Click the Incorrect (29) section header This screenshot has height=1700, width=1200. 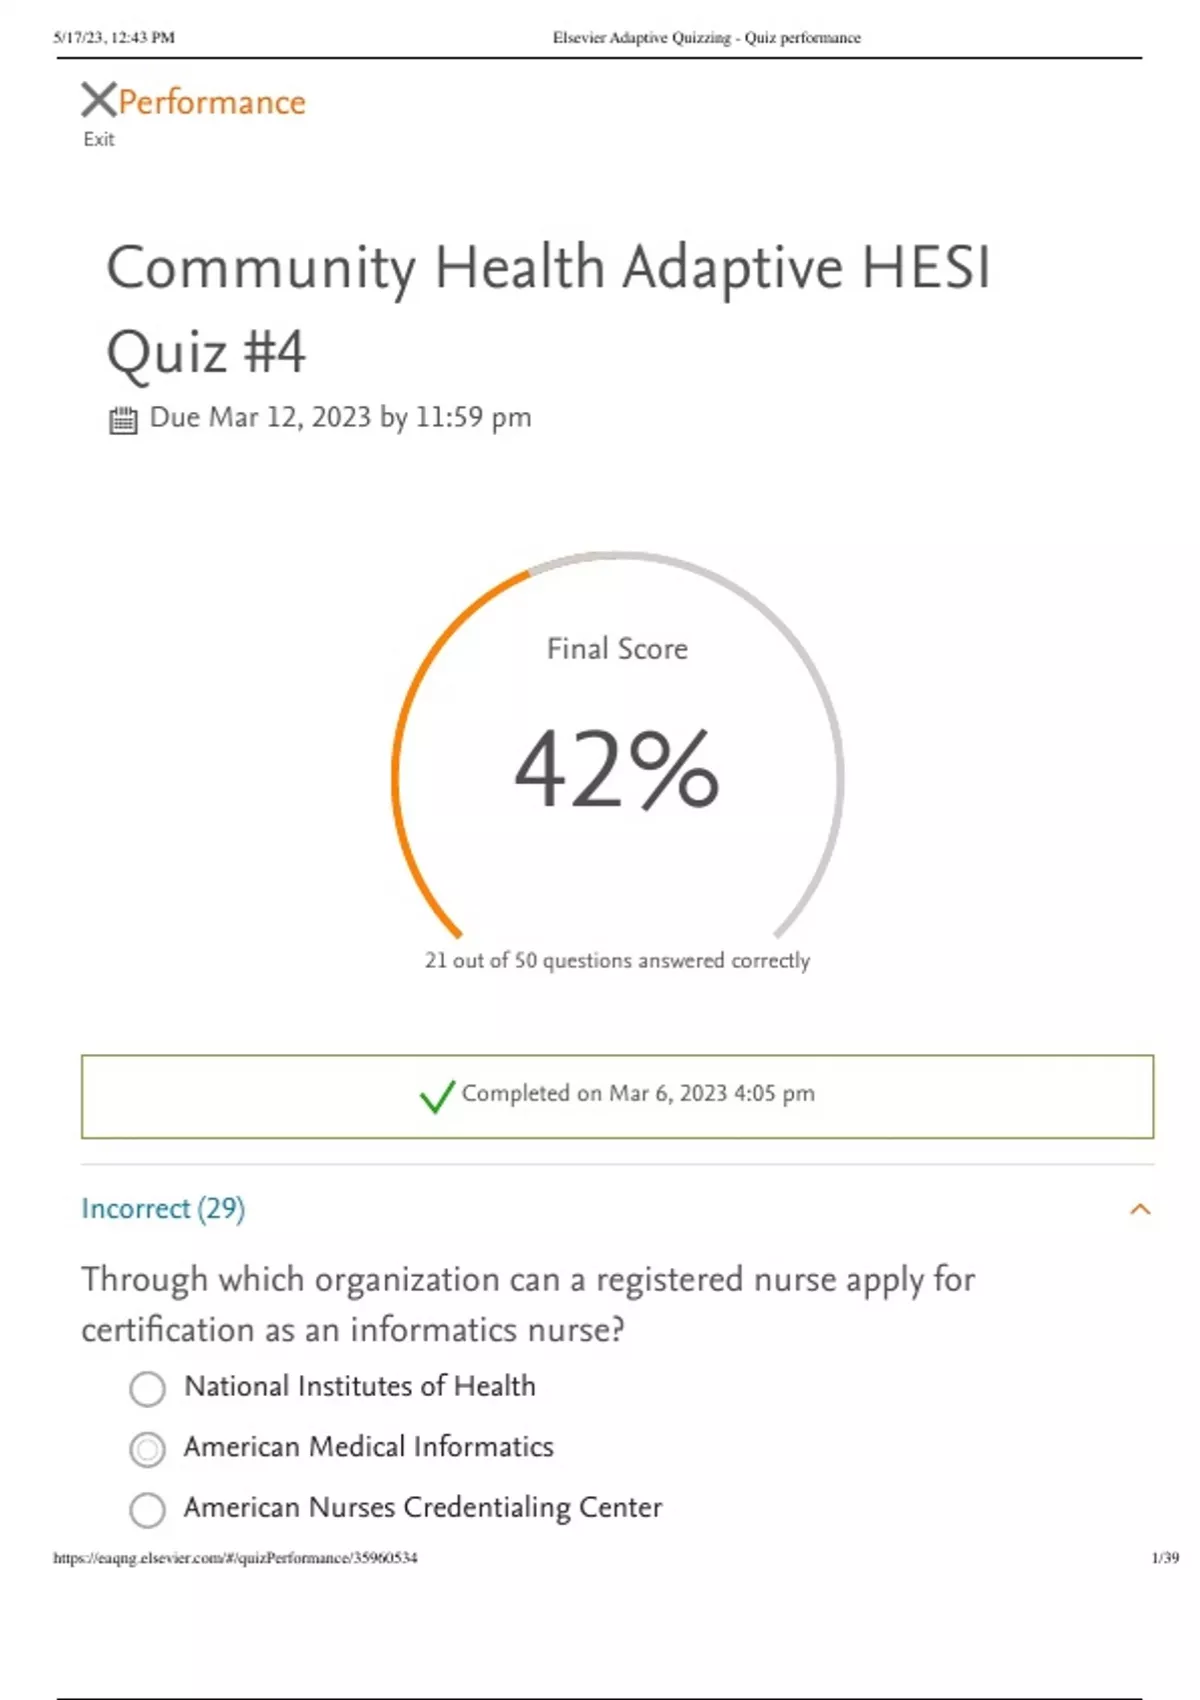[x=163, y=1209]
